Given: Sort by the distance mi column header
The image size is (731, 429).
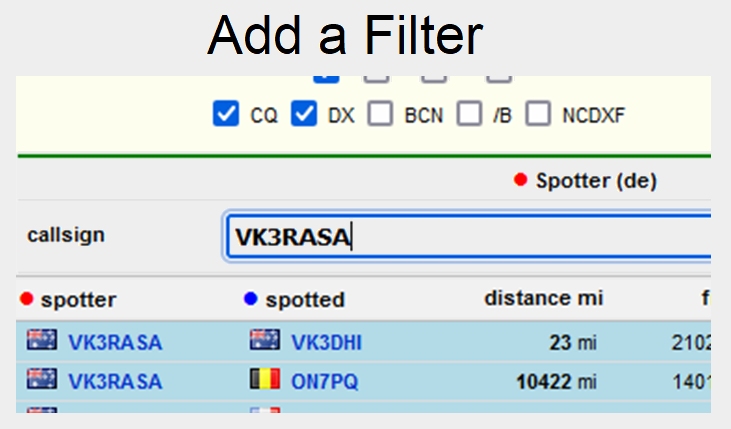Looking at the screenshot, I should [x=543, y=298].
